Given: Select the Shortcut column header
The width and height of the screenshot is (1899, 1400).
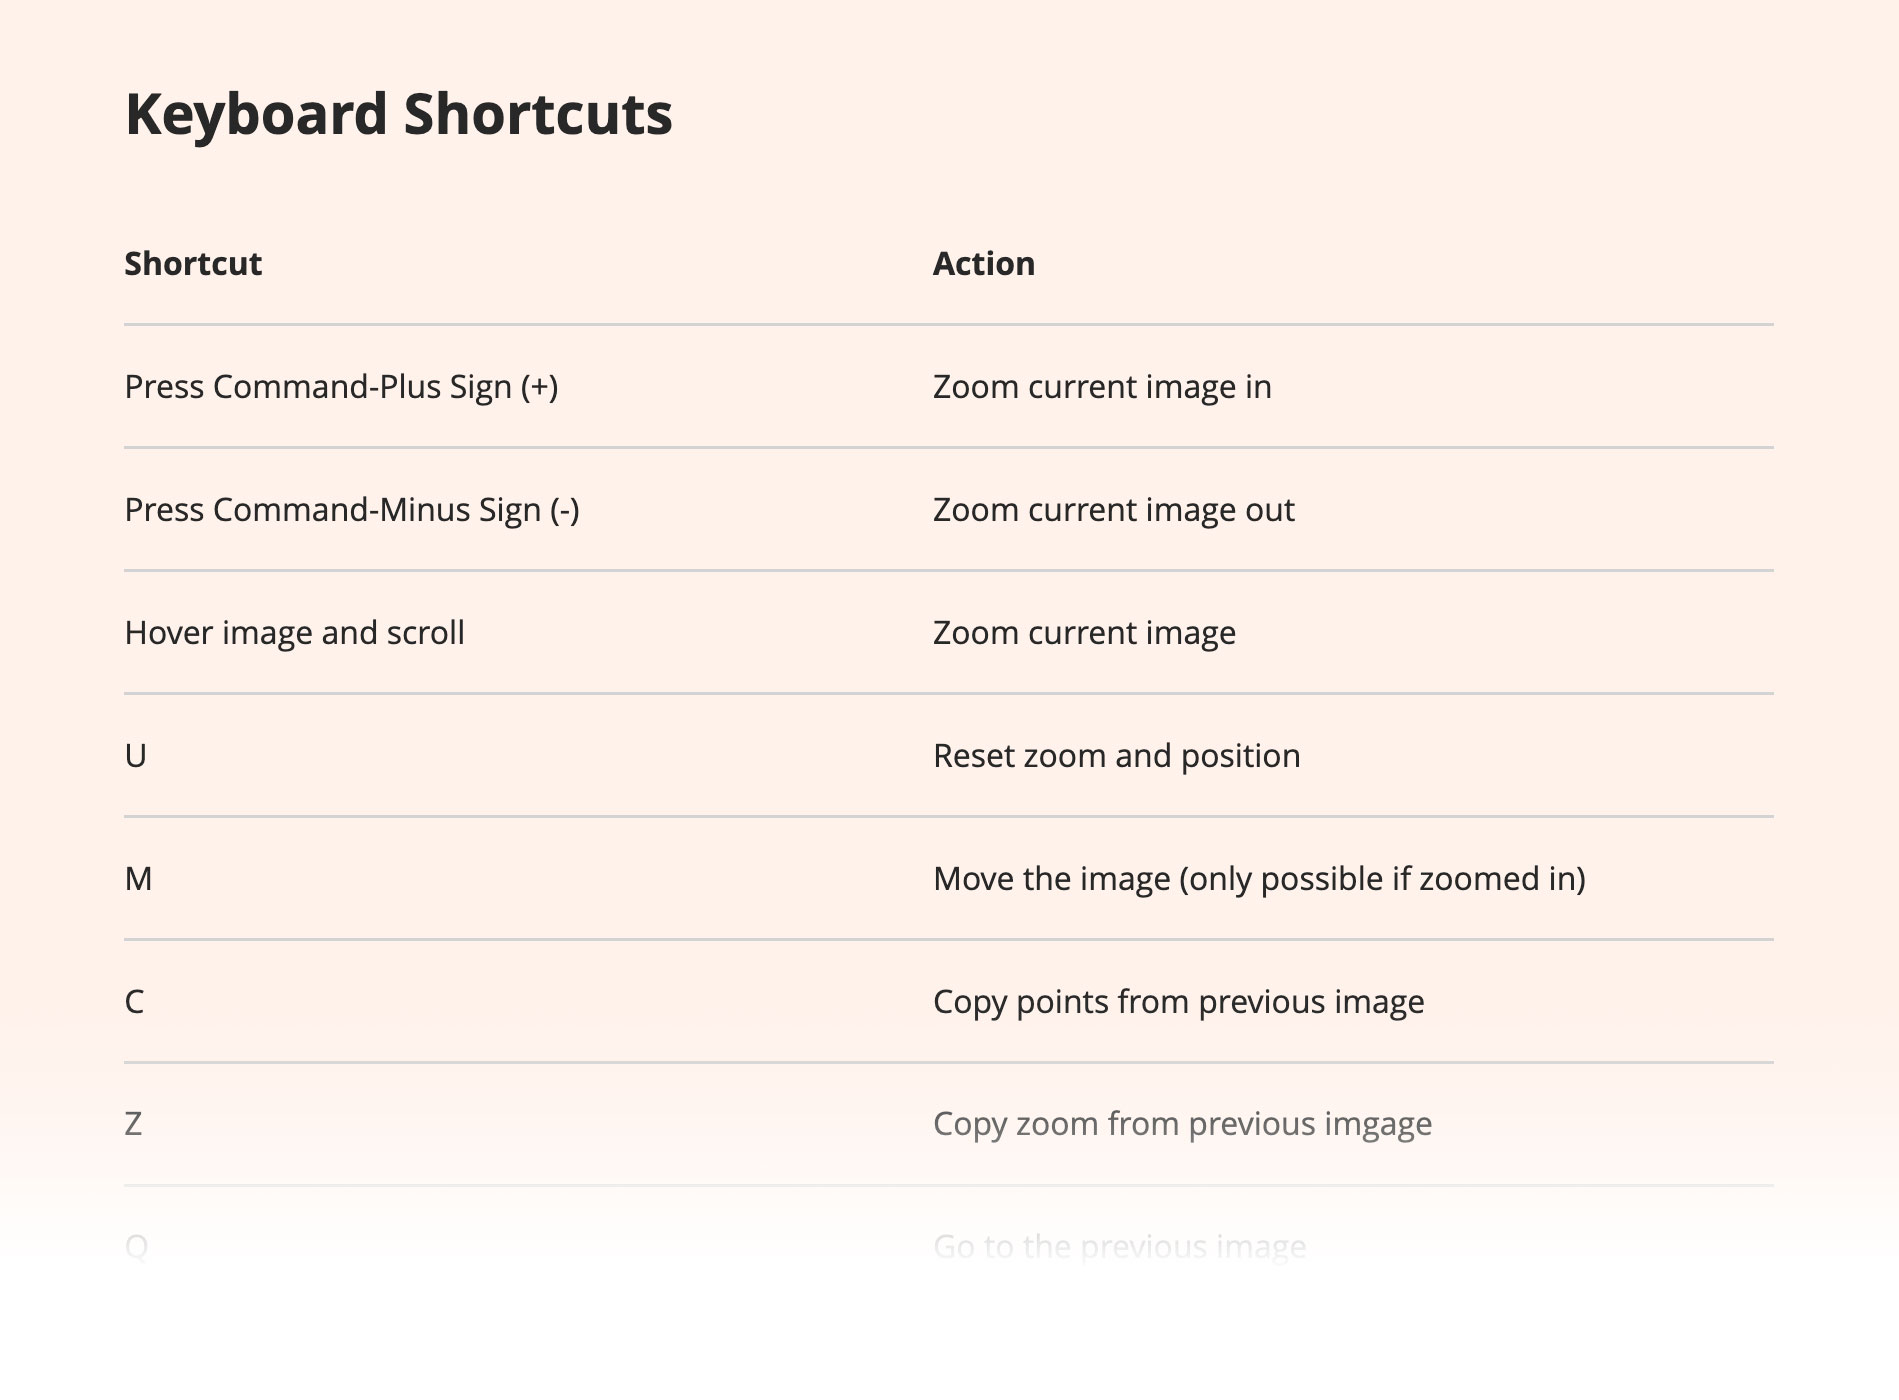Looking at the screenshot, I should [x=193, y=264].
